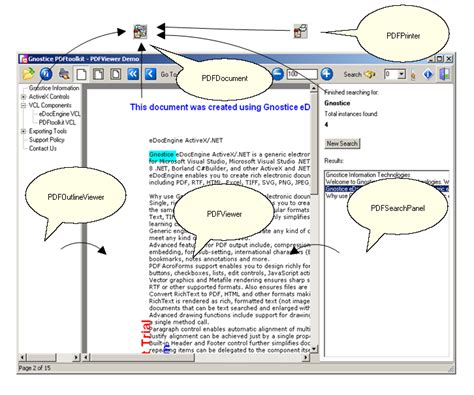
Task: Select ActiveX Controls outline entry
Action: 49,97
